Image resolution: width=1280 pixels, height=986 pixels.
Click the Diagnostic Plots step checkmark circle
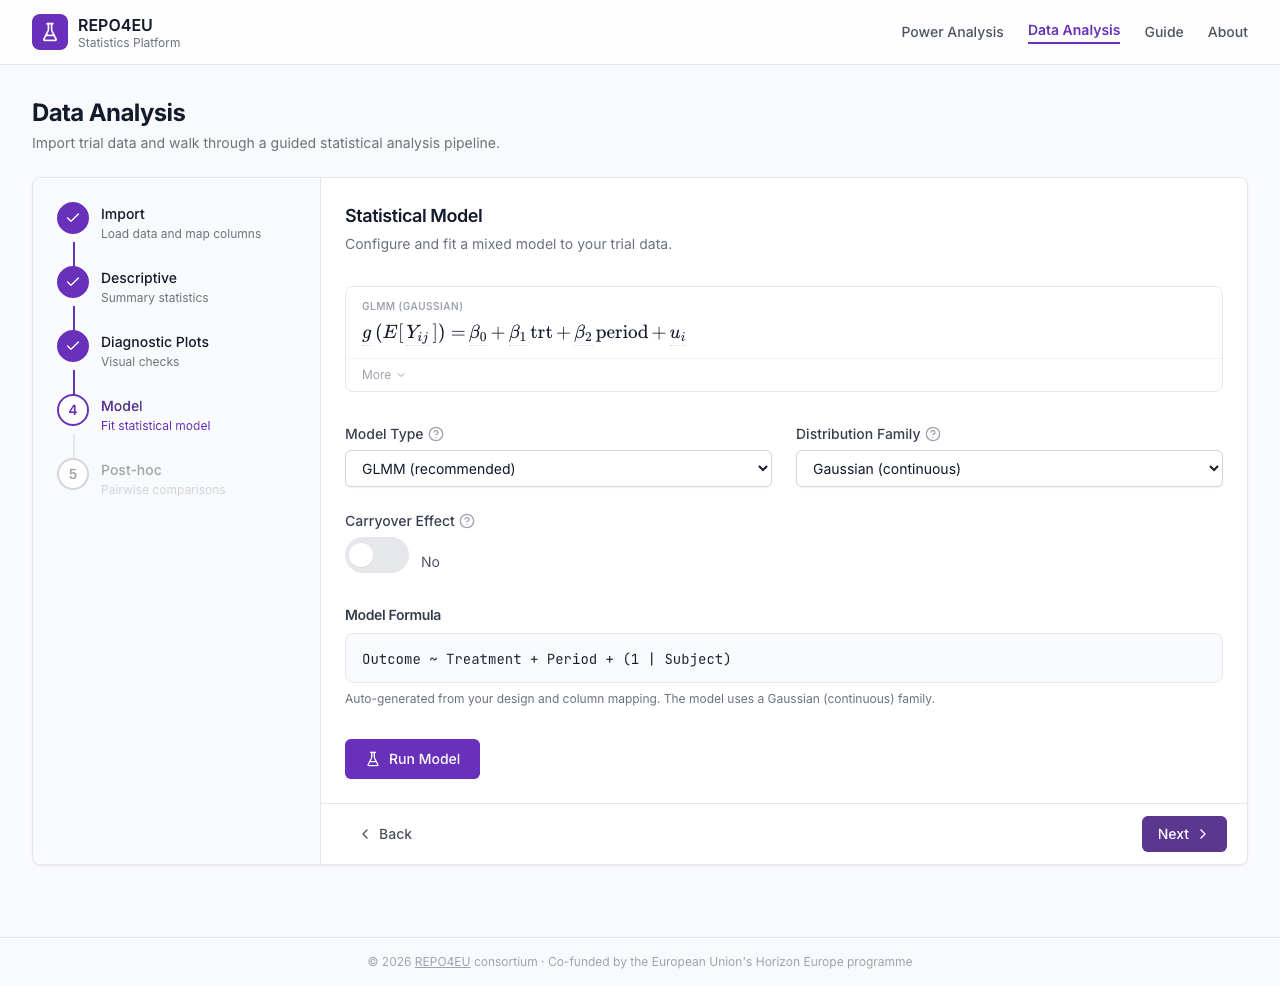(73, 346)
